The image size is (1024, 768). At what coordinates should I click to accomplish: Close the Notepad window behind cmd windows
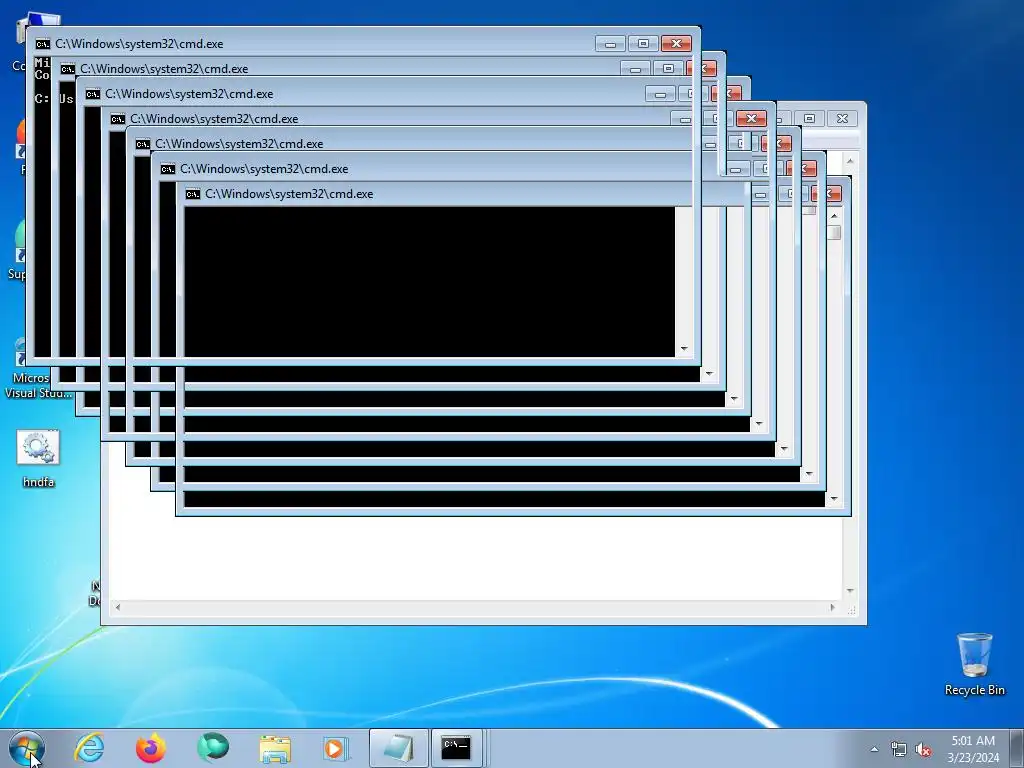tap(842, 118)
